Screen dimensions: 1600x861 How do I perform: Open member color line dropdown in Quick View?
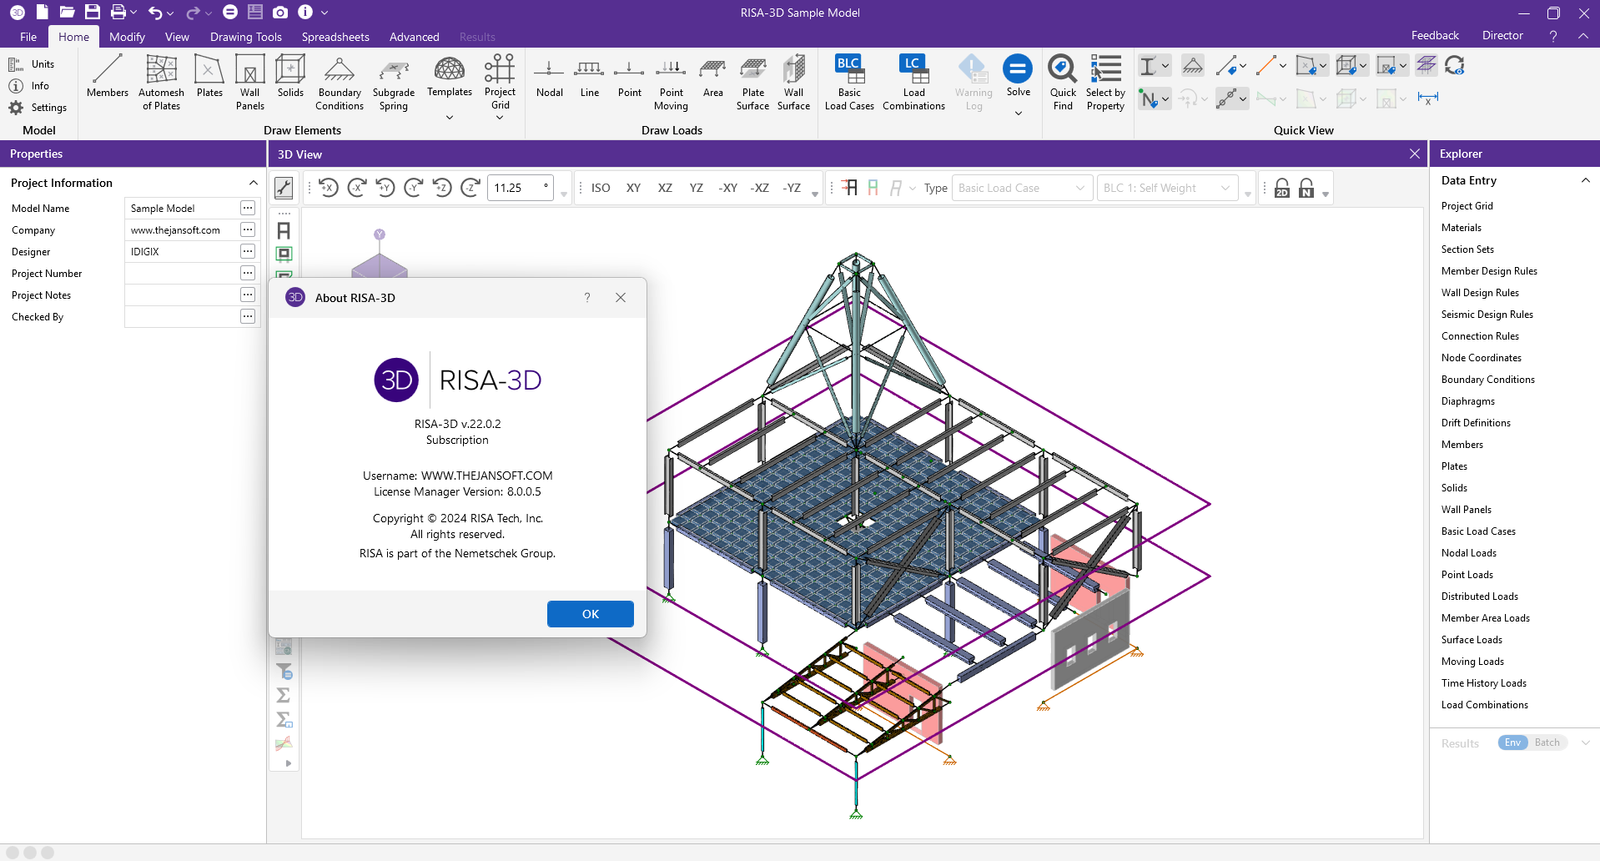click(x=1283, y=66)
